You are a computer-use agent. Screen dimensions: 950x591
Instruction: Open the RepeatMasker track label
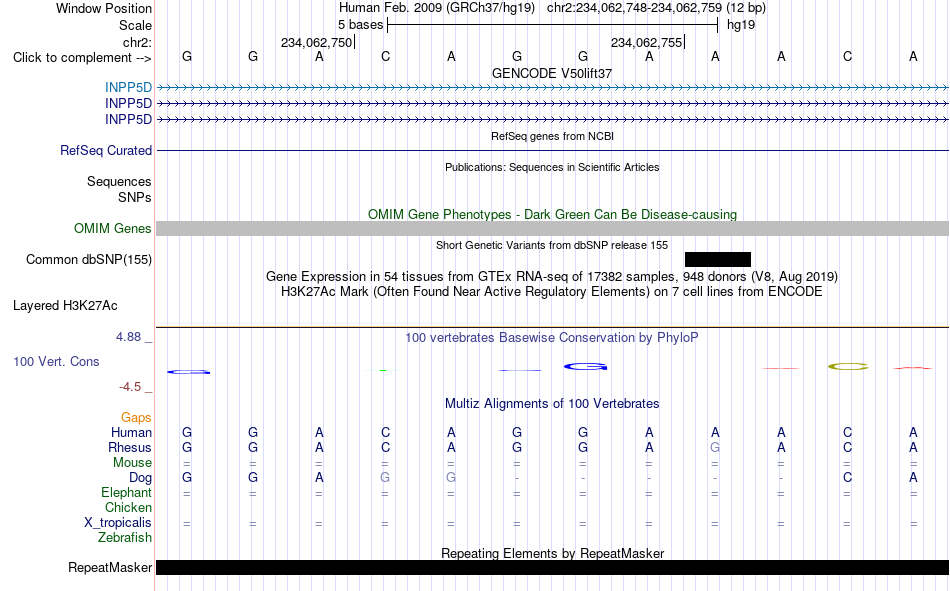pos(110,567)
